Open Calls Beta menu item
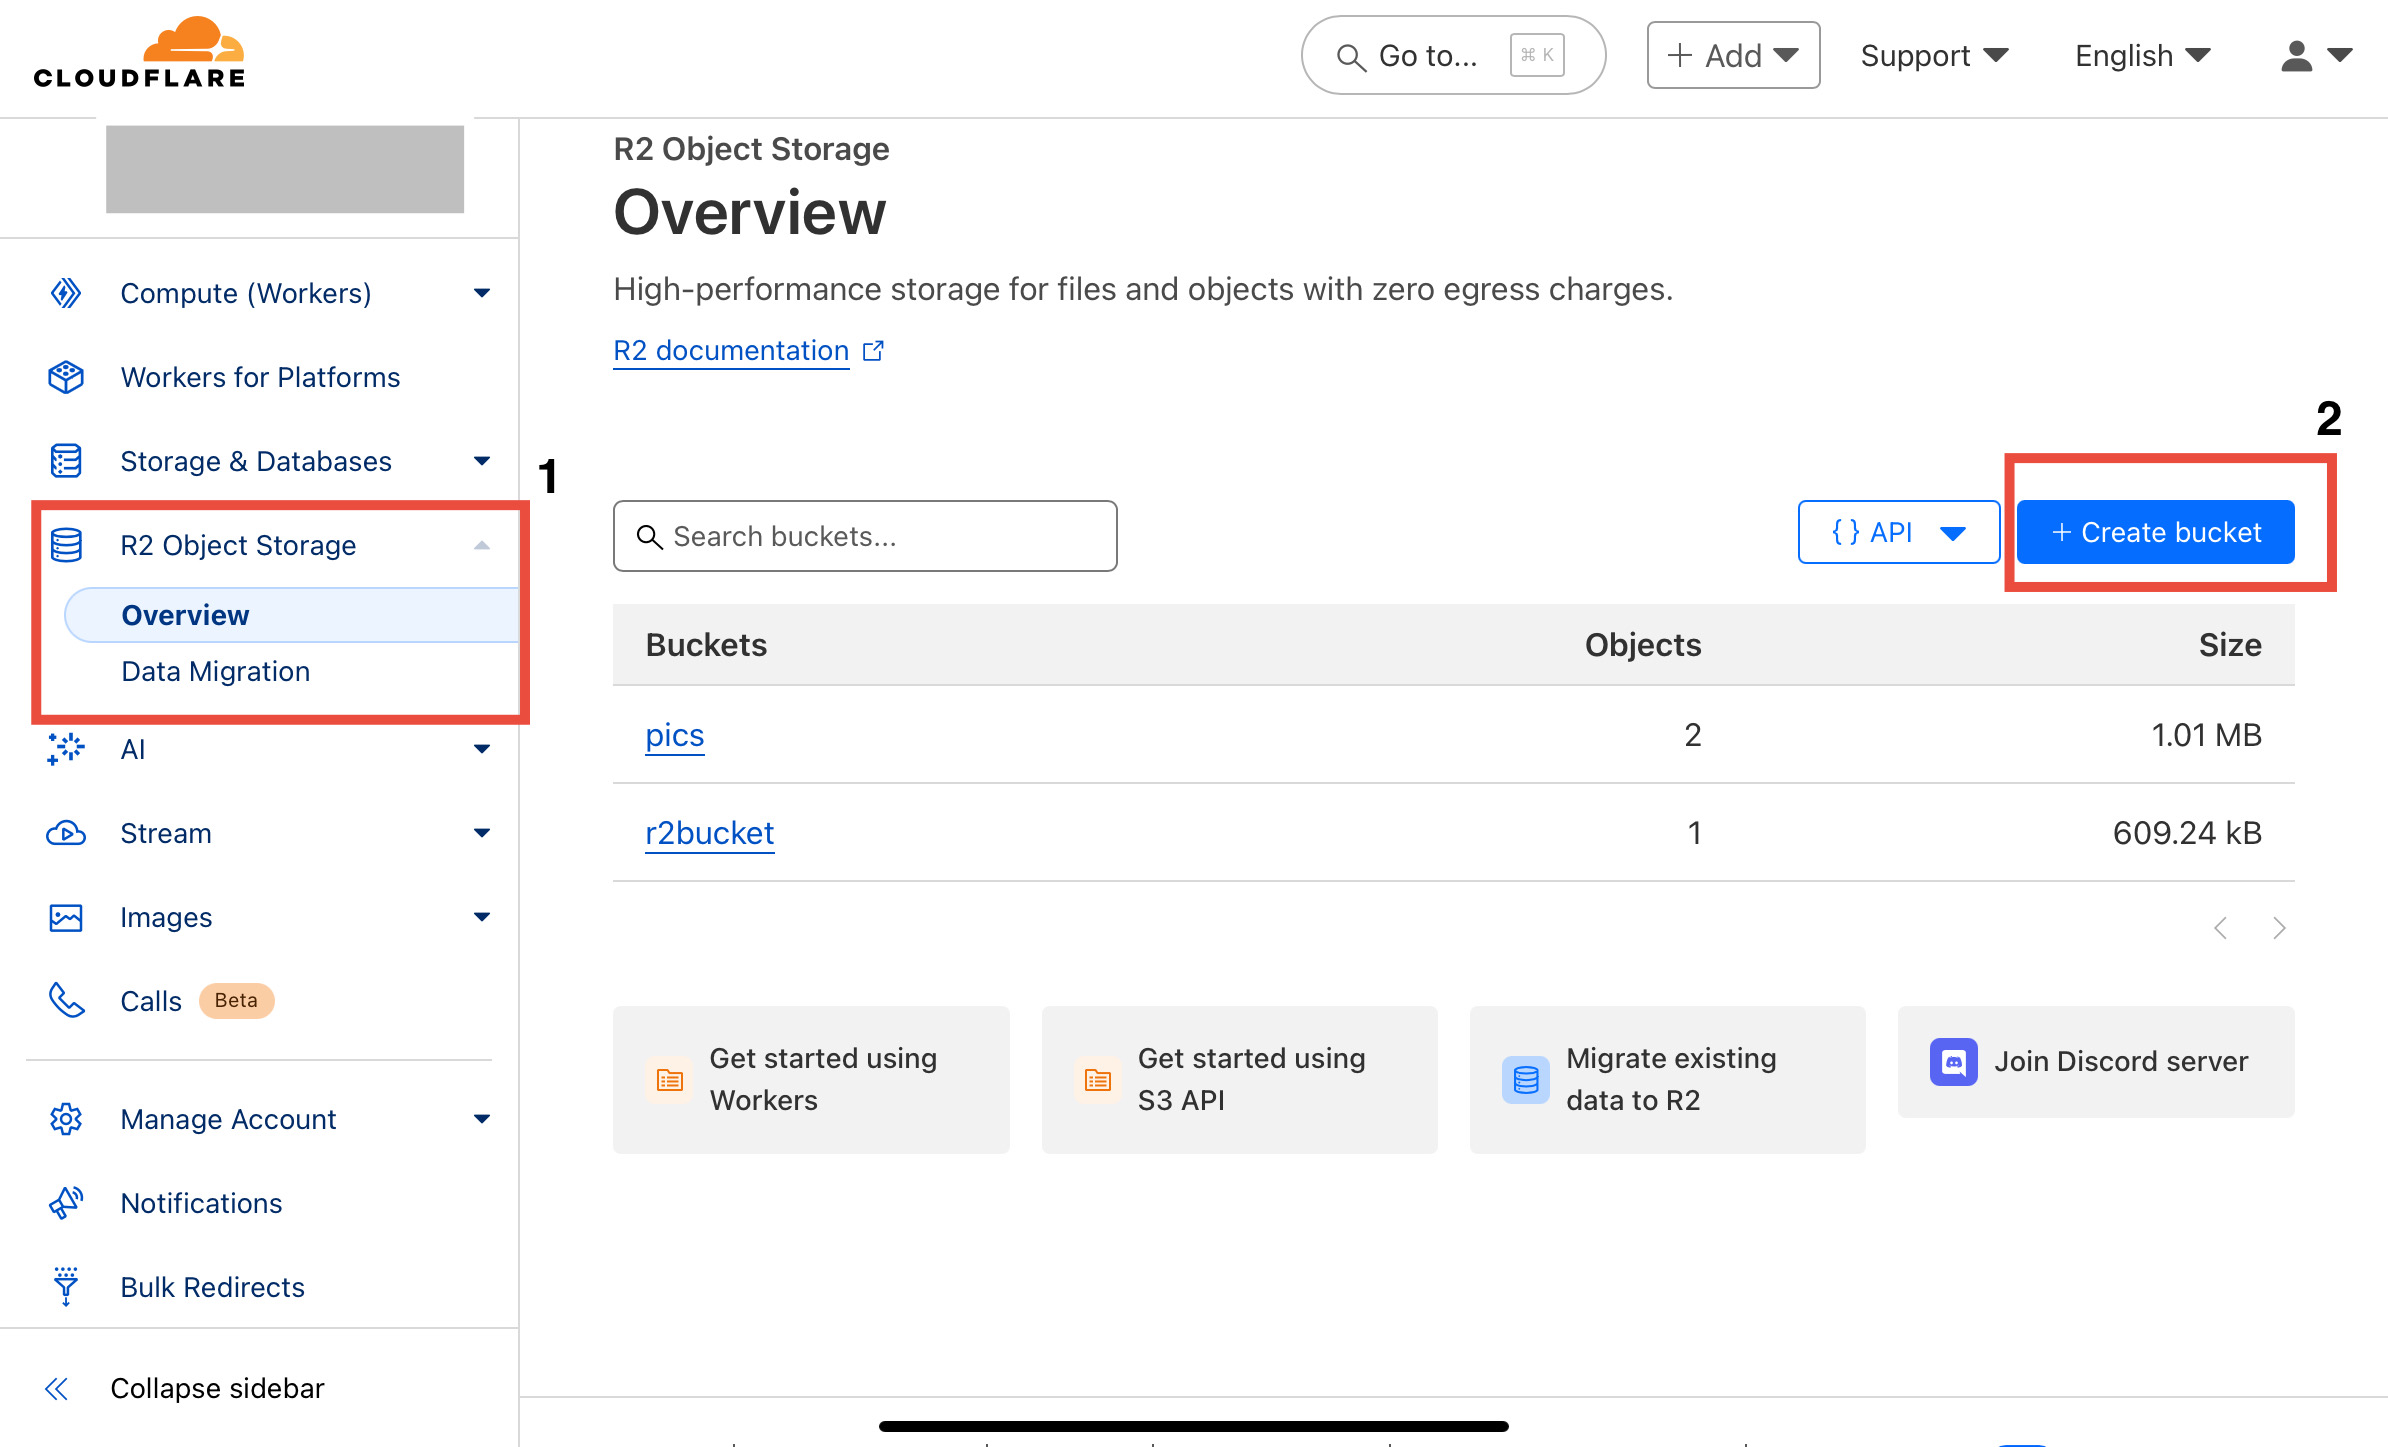 151,1001
